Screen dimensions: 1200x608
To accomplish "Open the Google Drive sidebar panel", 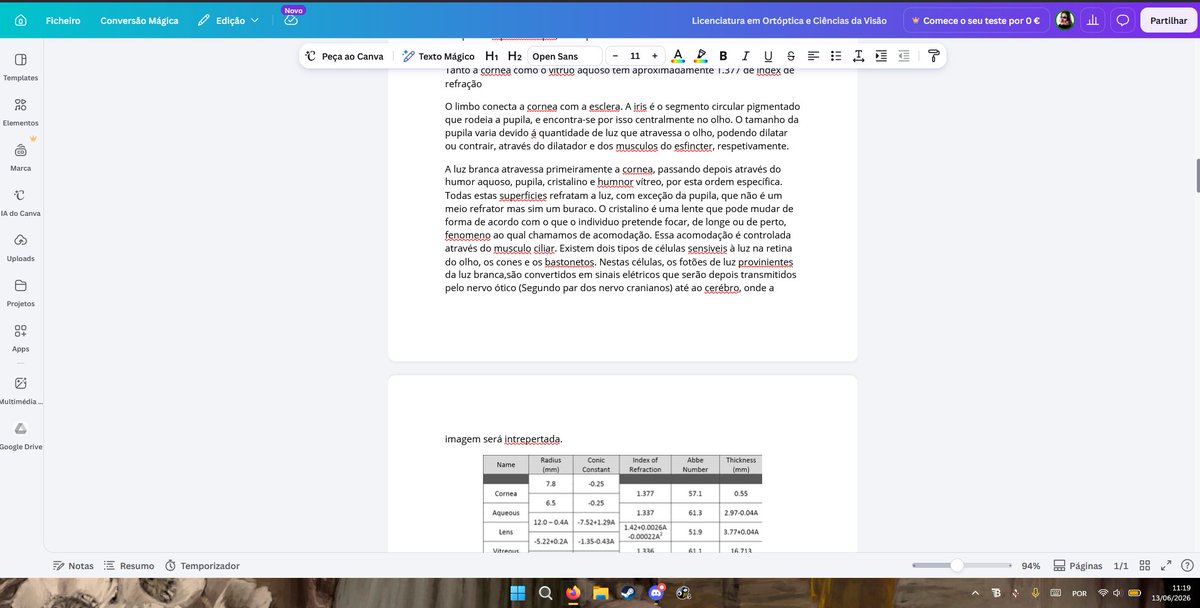I will tap(21, 436).
